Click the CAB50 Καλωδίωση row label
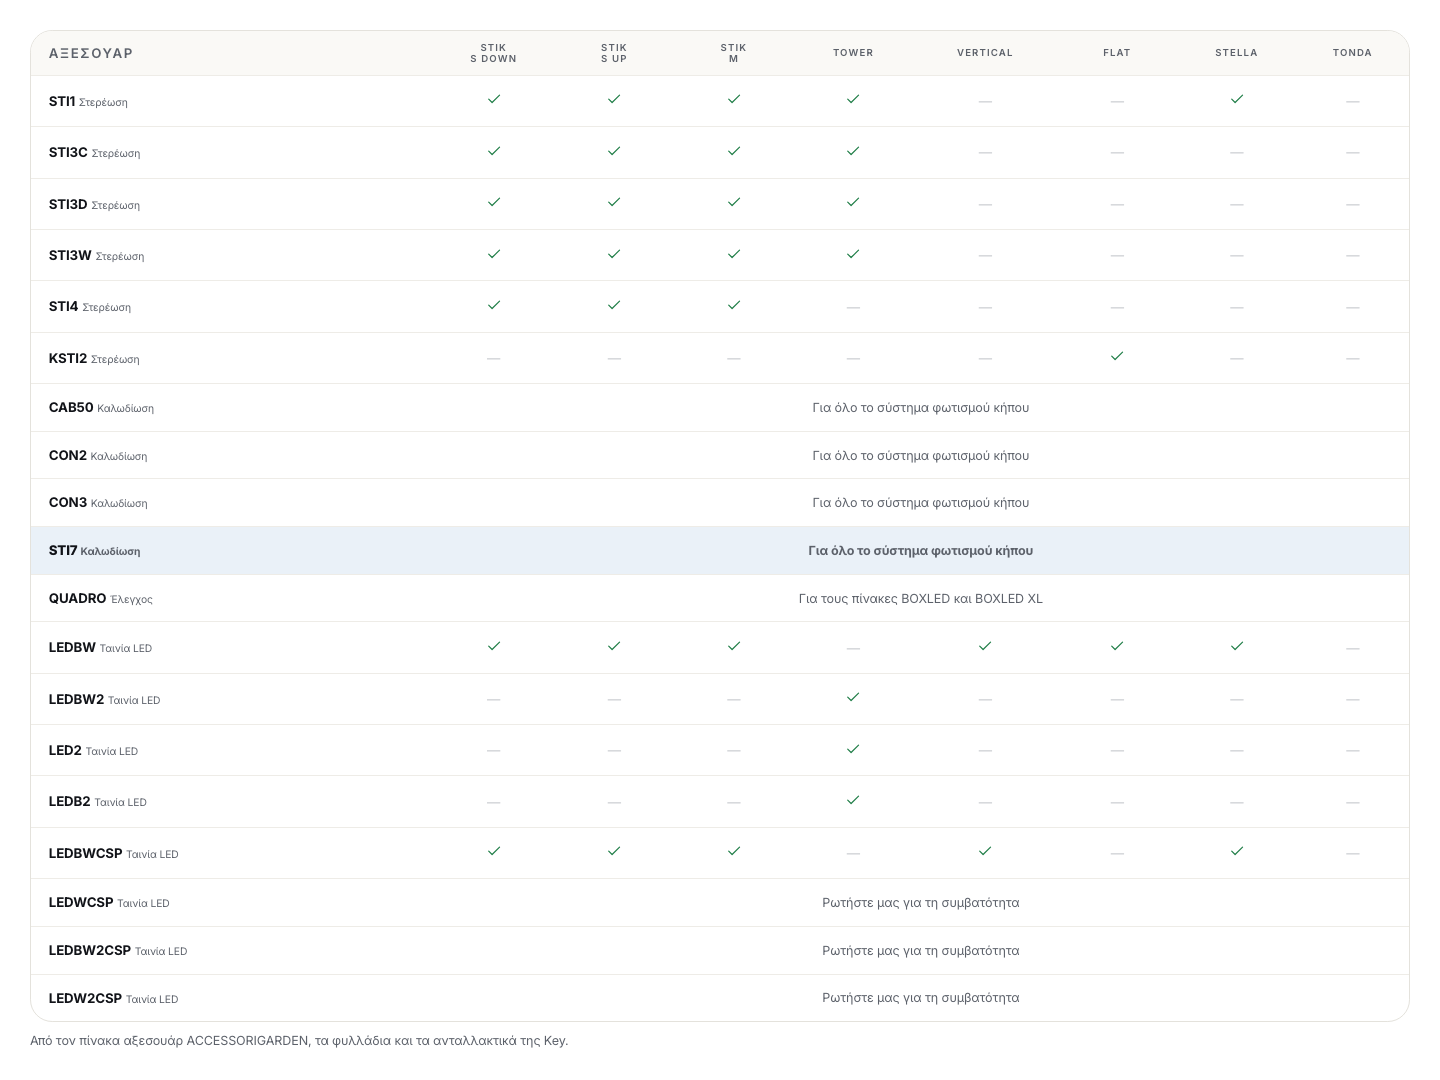This screenshot has height=1080, width=1440. (x=101, y=408)
